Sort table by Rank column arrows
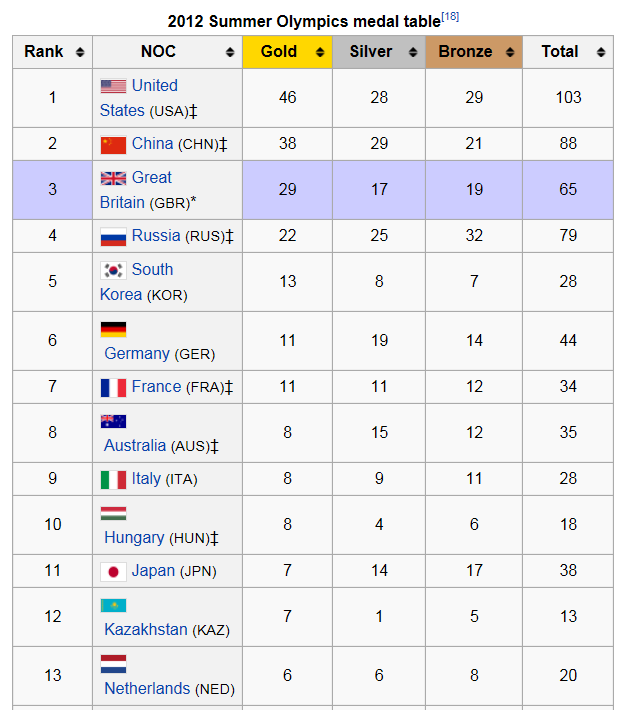 coord(80,52)
